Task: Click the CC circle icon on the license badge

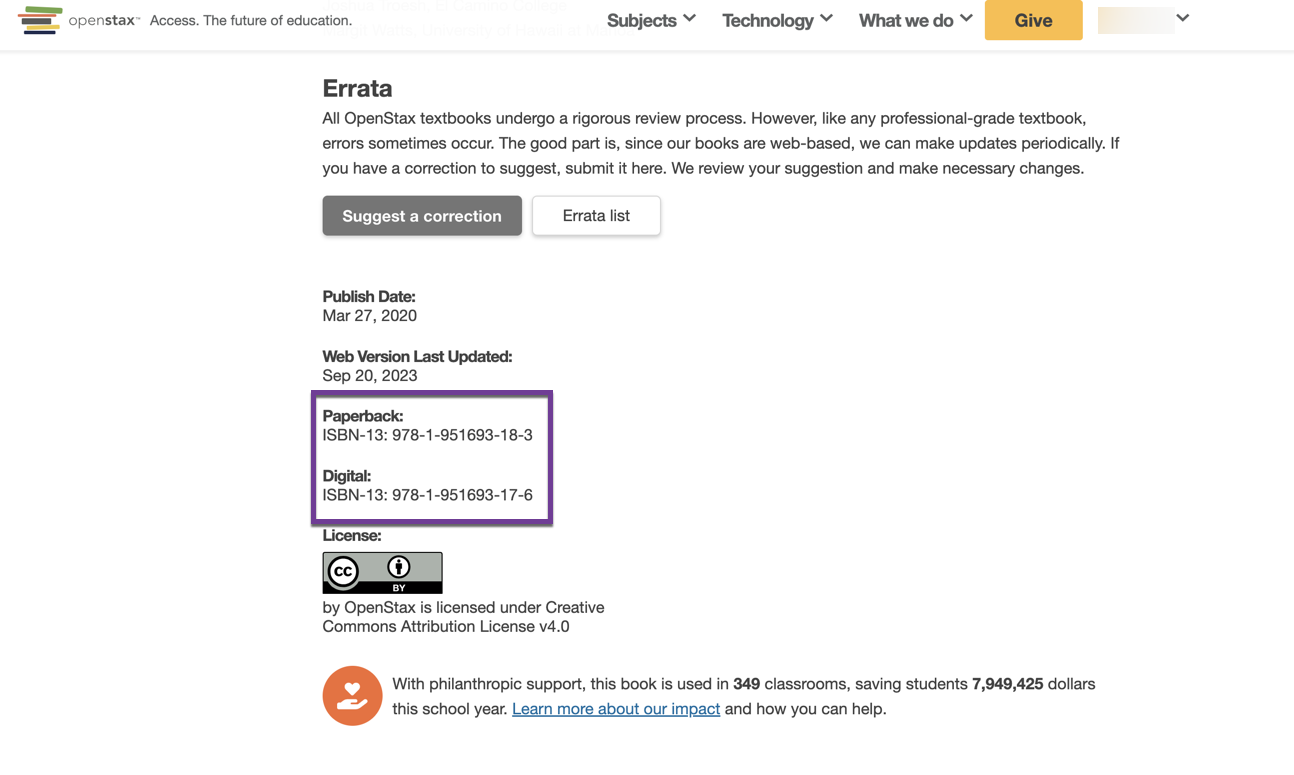Action: coord(343,572)
